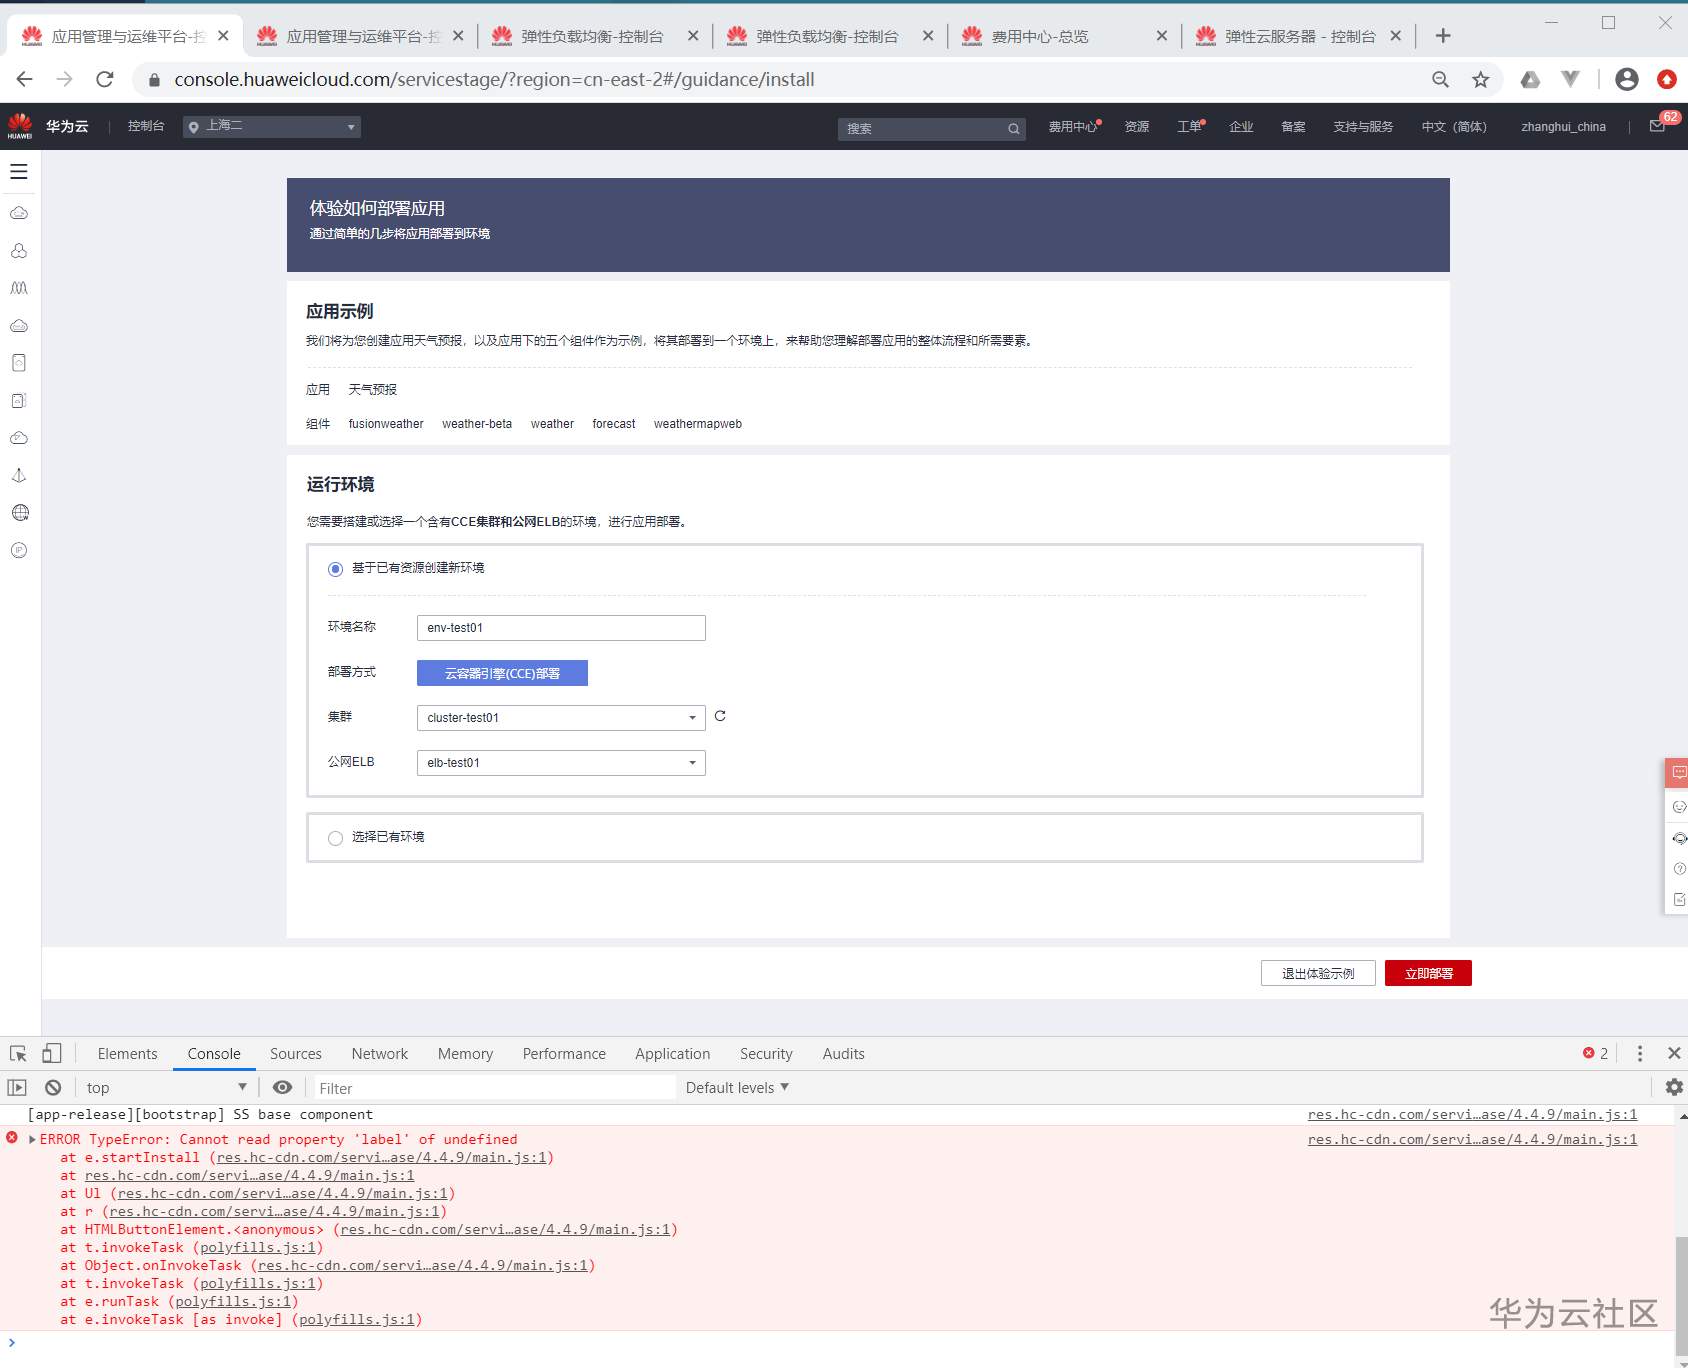Switch to the Performance DevTools tab
The width and height of the screenshot is (1688, 1368).
tap(564, 1053)
